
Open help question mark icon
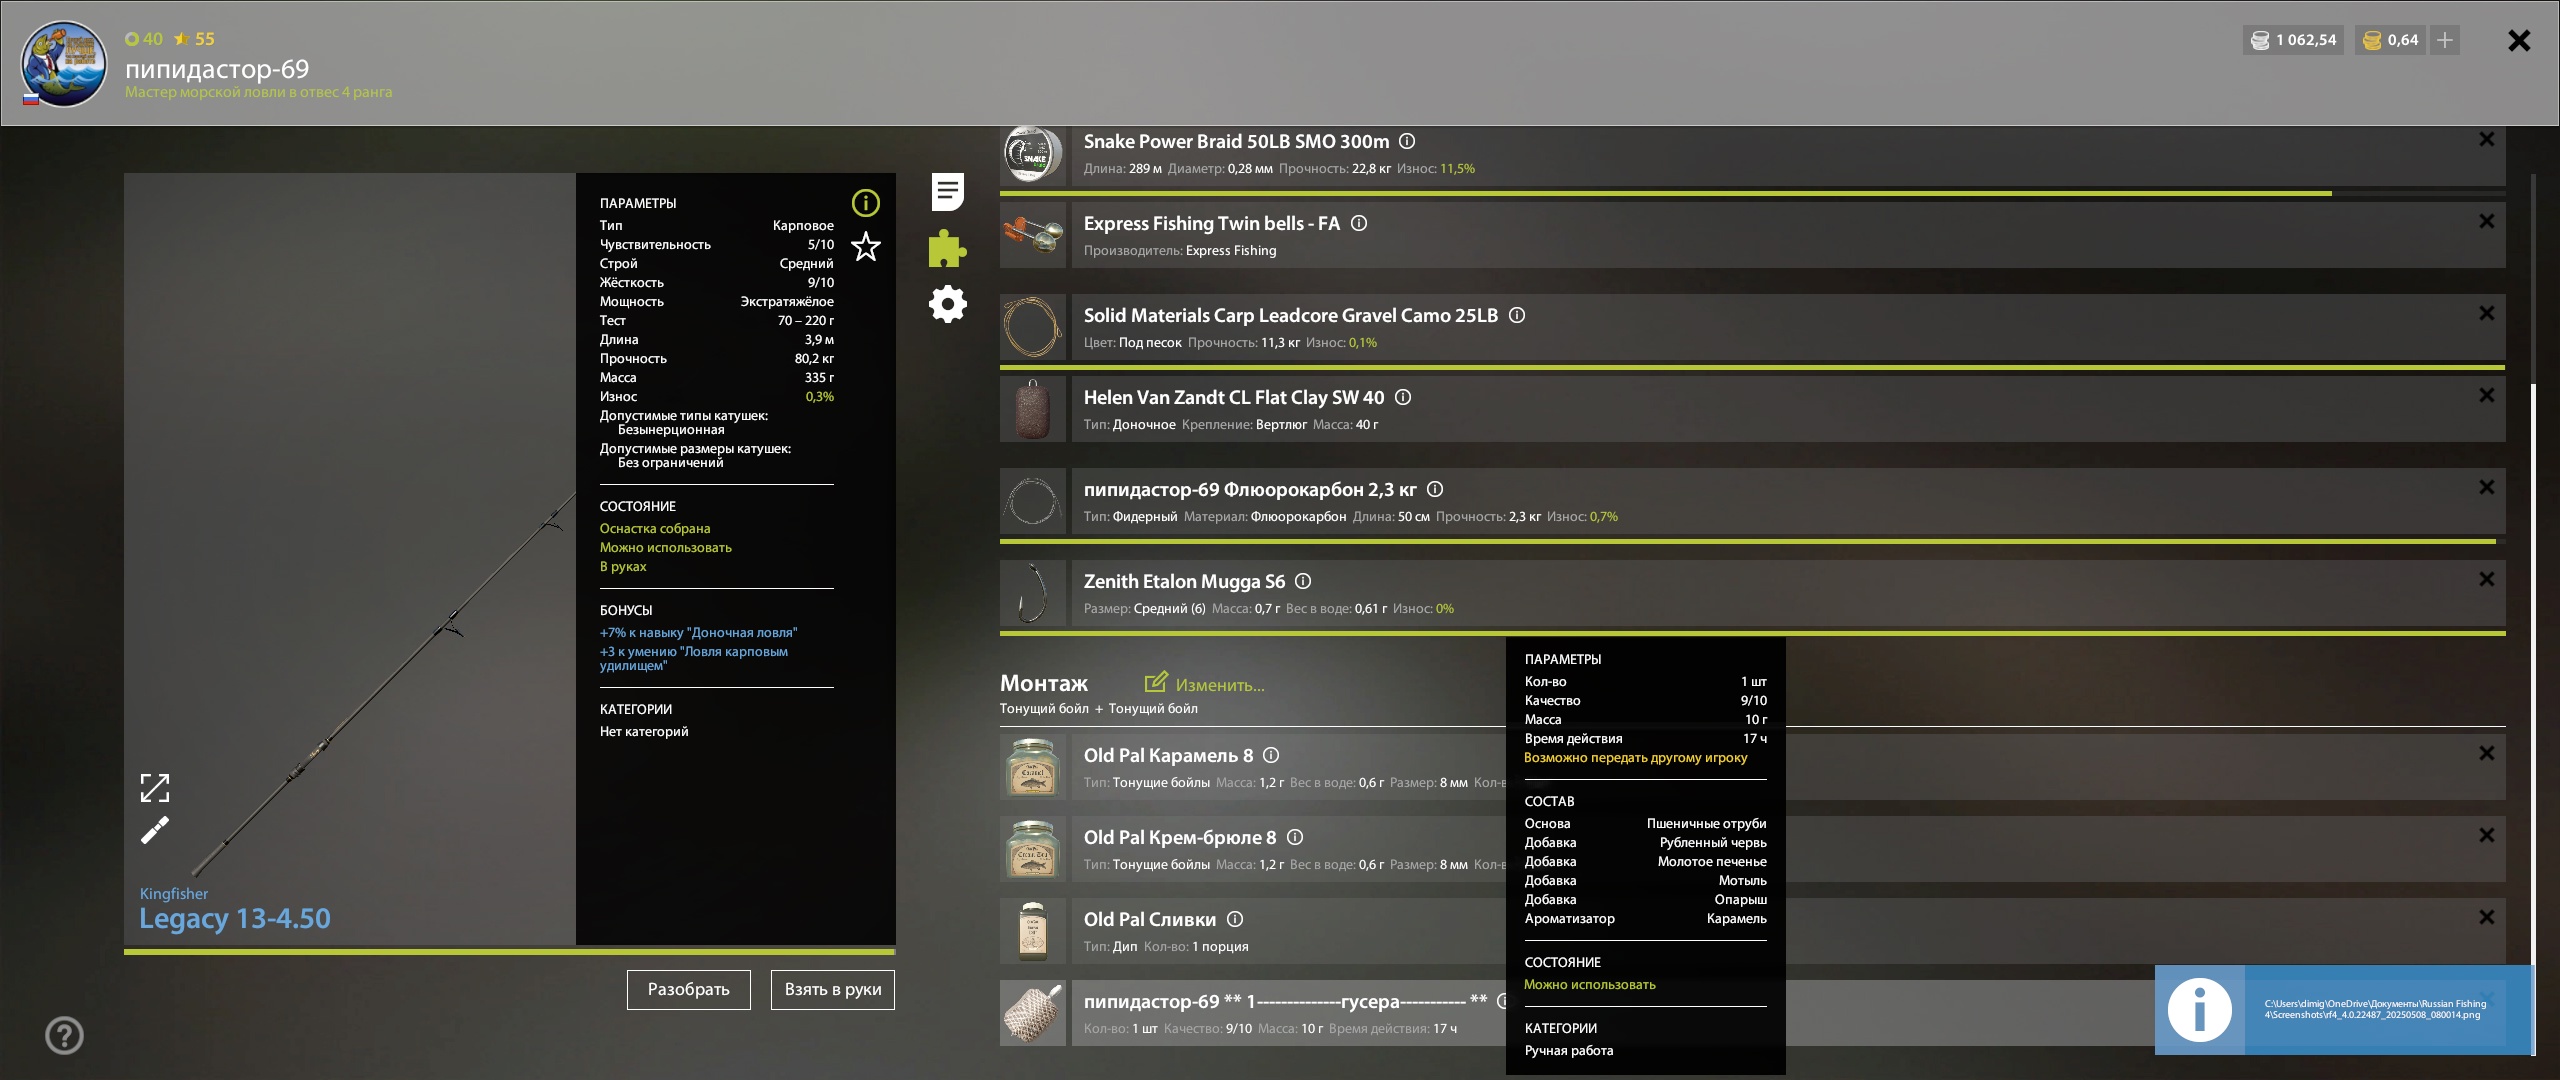[x=65, y=1035]
